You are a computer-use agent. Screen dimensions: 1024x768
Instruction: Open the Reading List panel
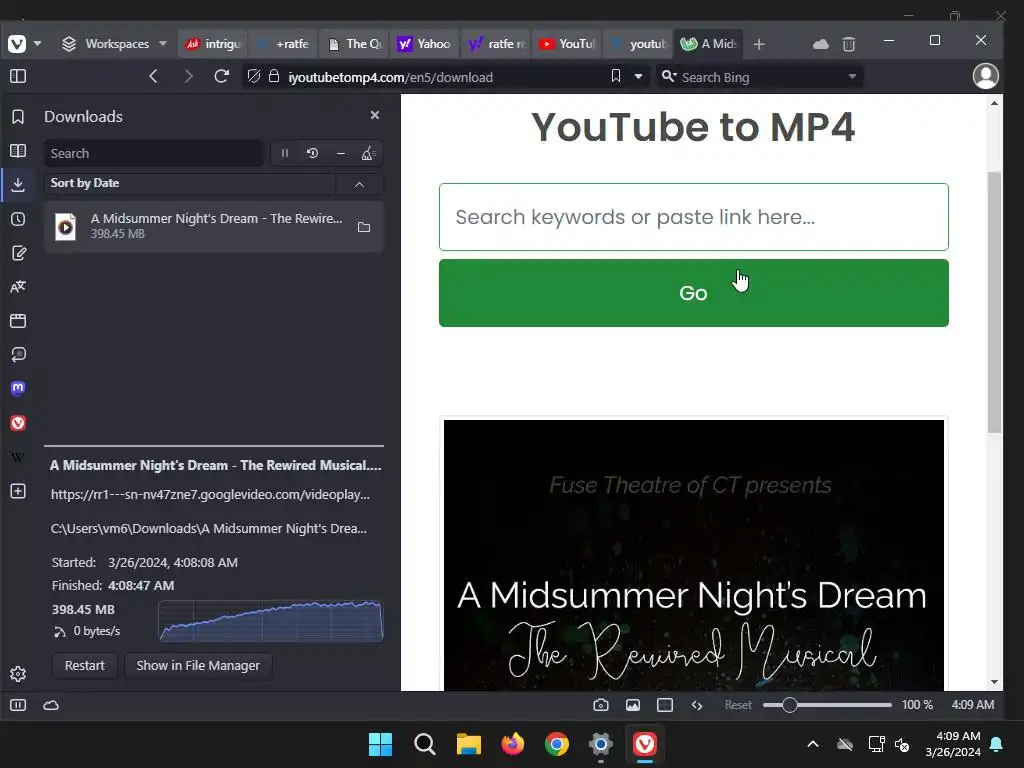18,151
